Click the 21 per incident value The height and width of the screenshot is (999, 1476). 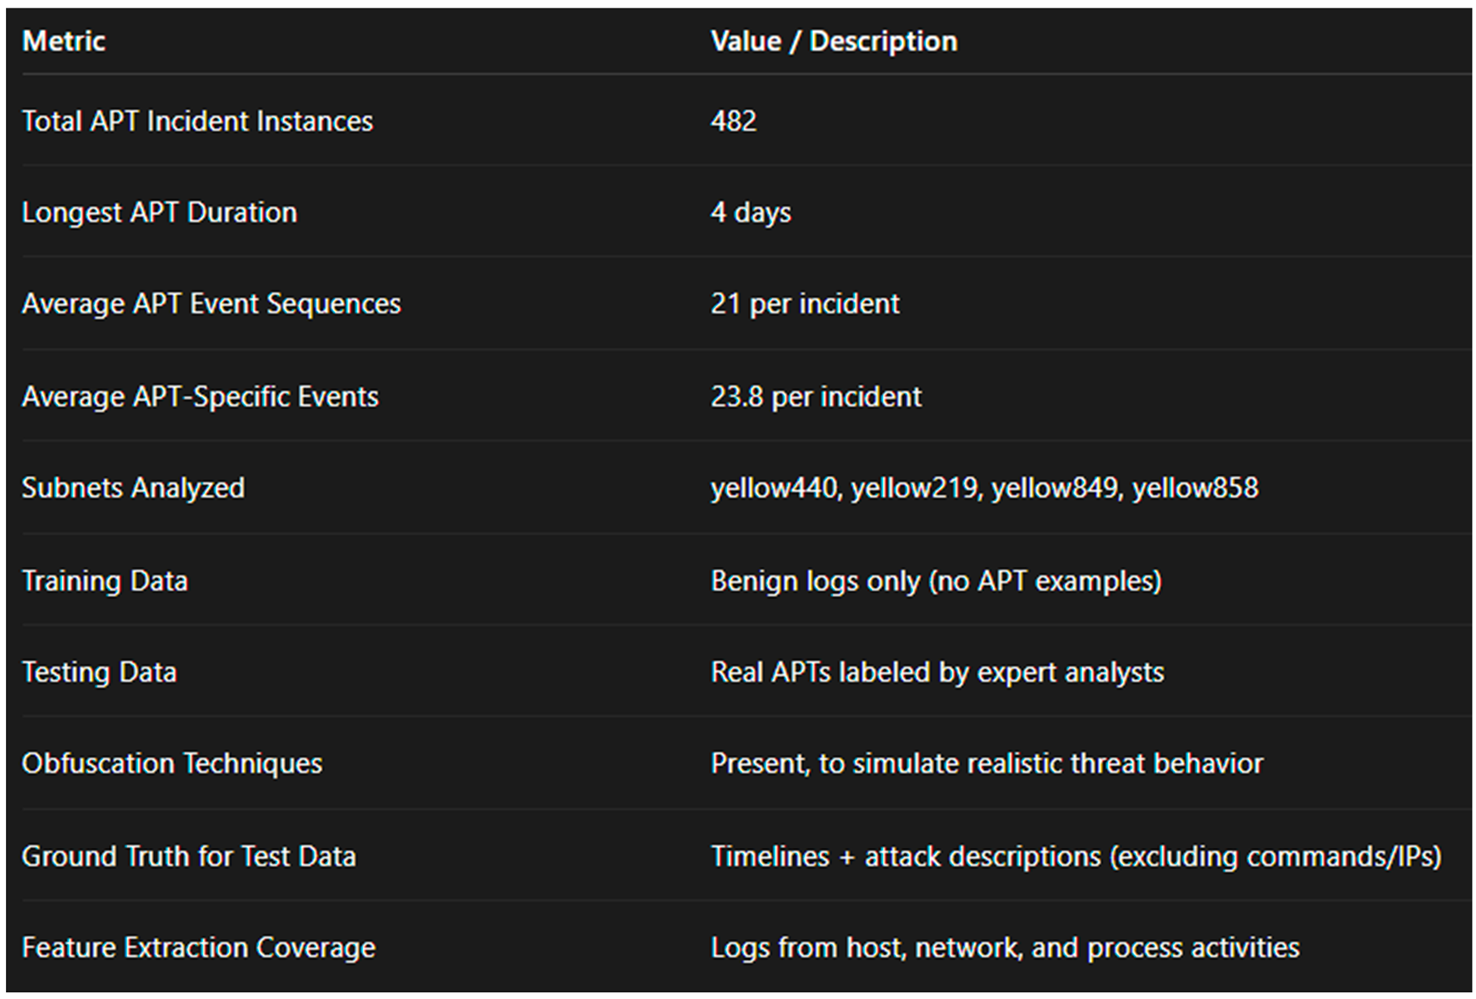point(804,304)
